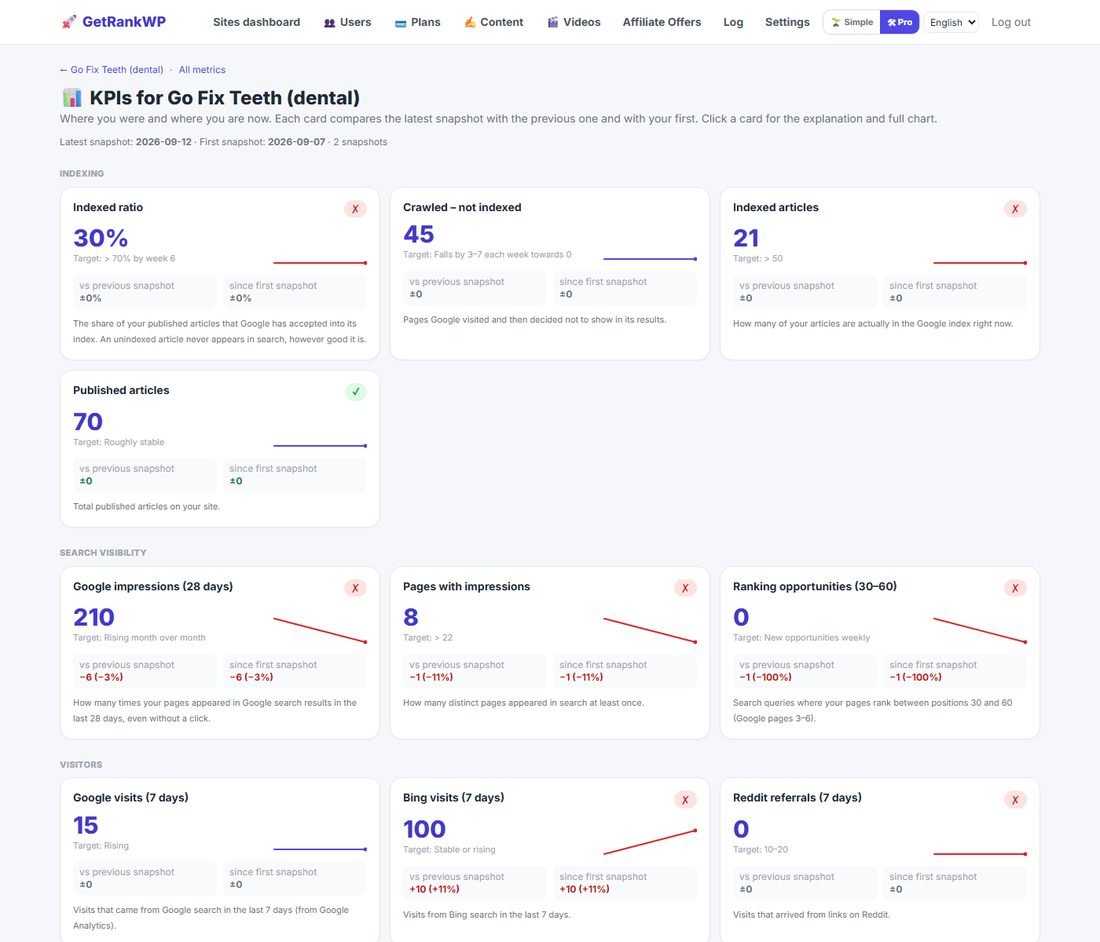Click the 70 Published articles value
Screen dimensions: 1100x942
88,422
